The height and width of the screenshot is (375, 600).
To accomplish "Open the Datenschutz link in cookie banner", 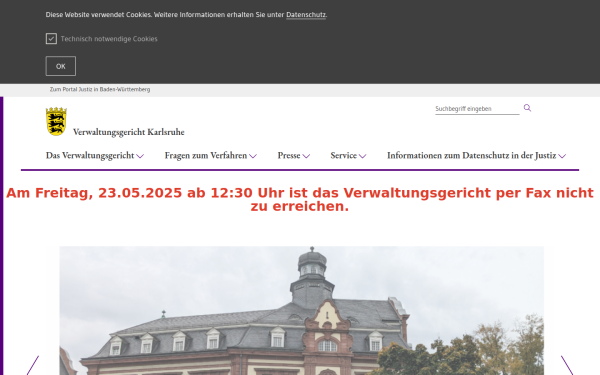I will click(306, 15).
